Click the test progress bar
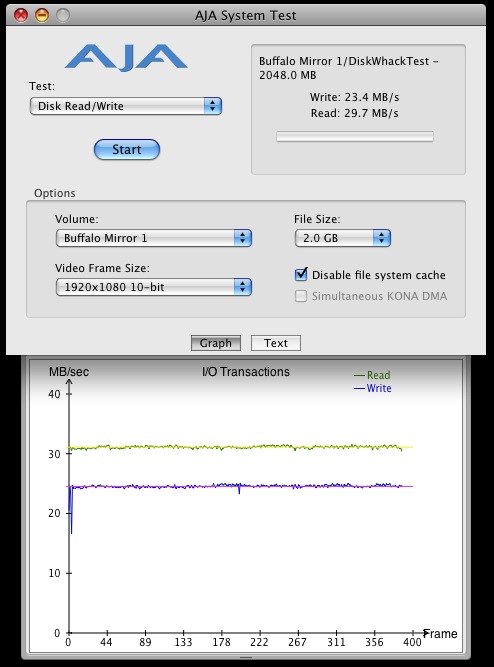This screenshot has width=494, height=667. 355,137
